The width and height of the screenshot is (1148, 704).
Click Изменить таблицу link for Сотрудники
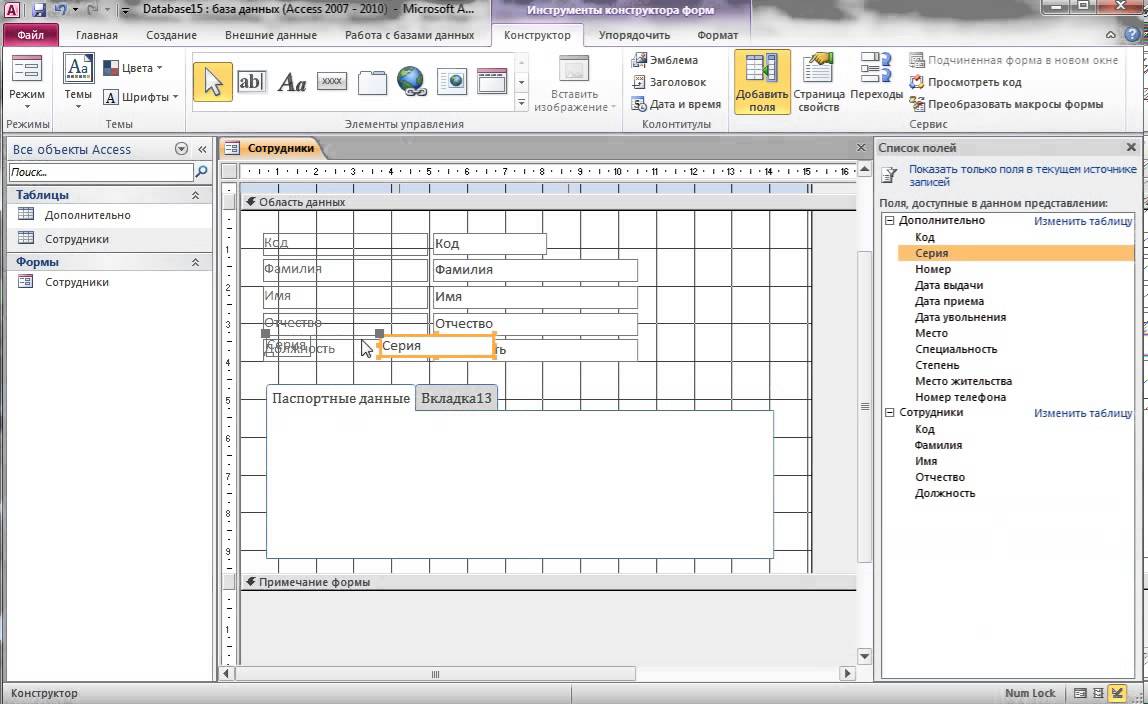click(x=1083, y=413)
